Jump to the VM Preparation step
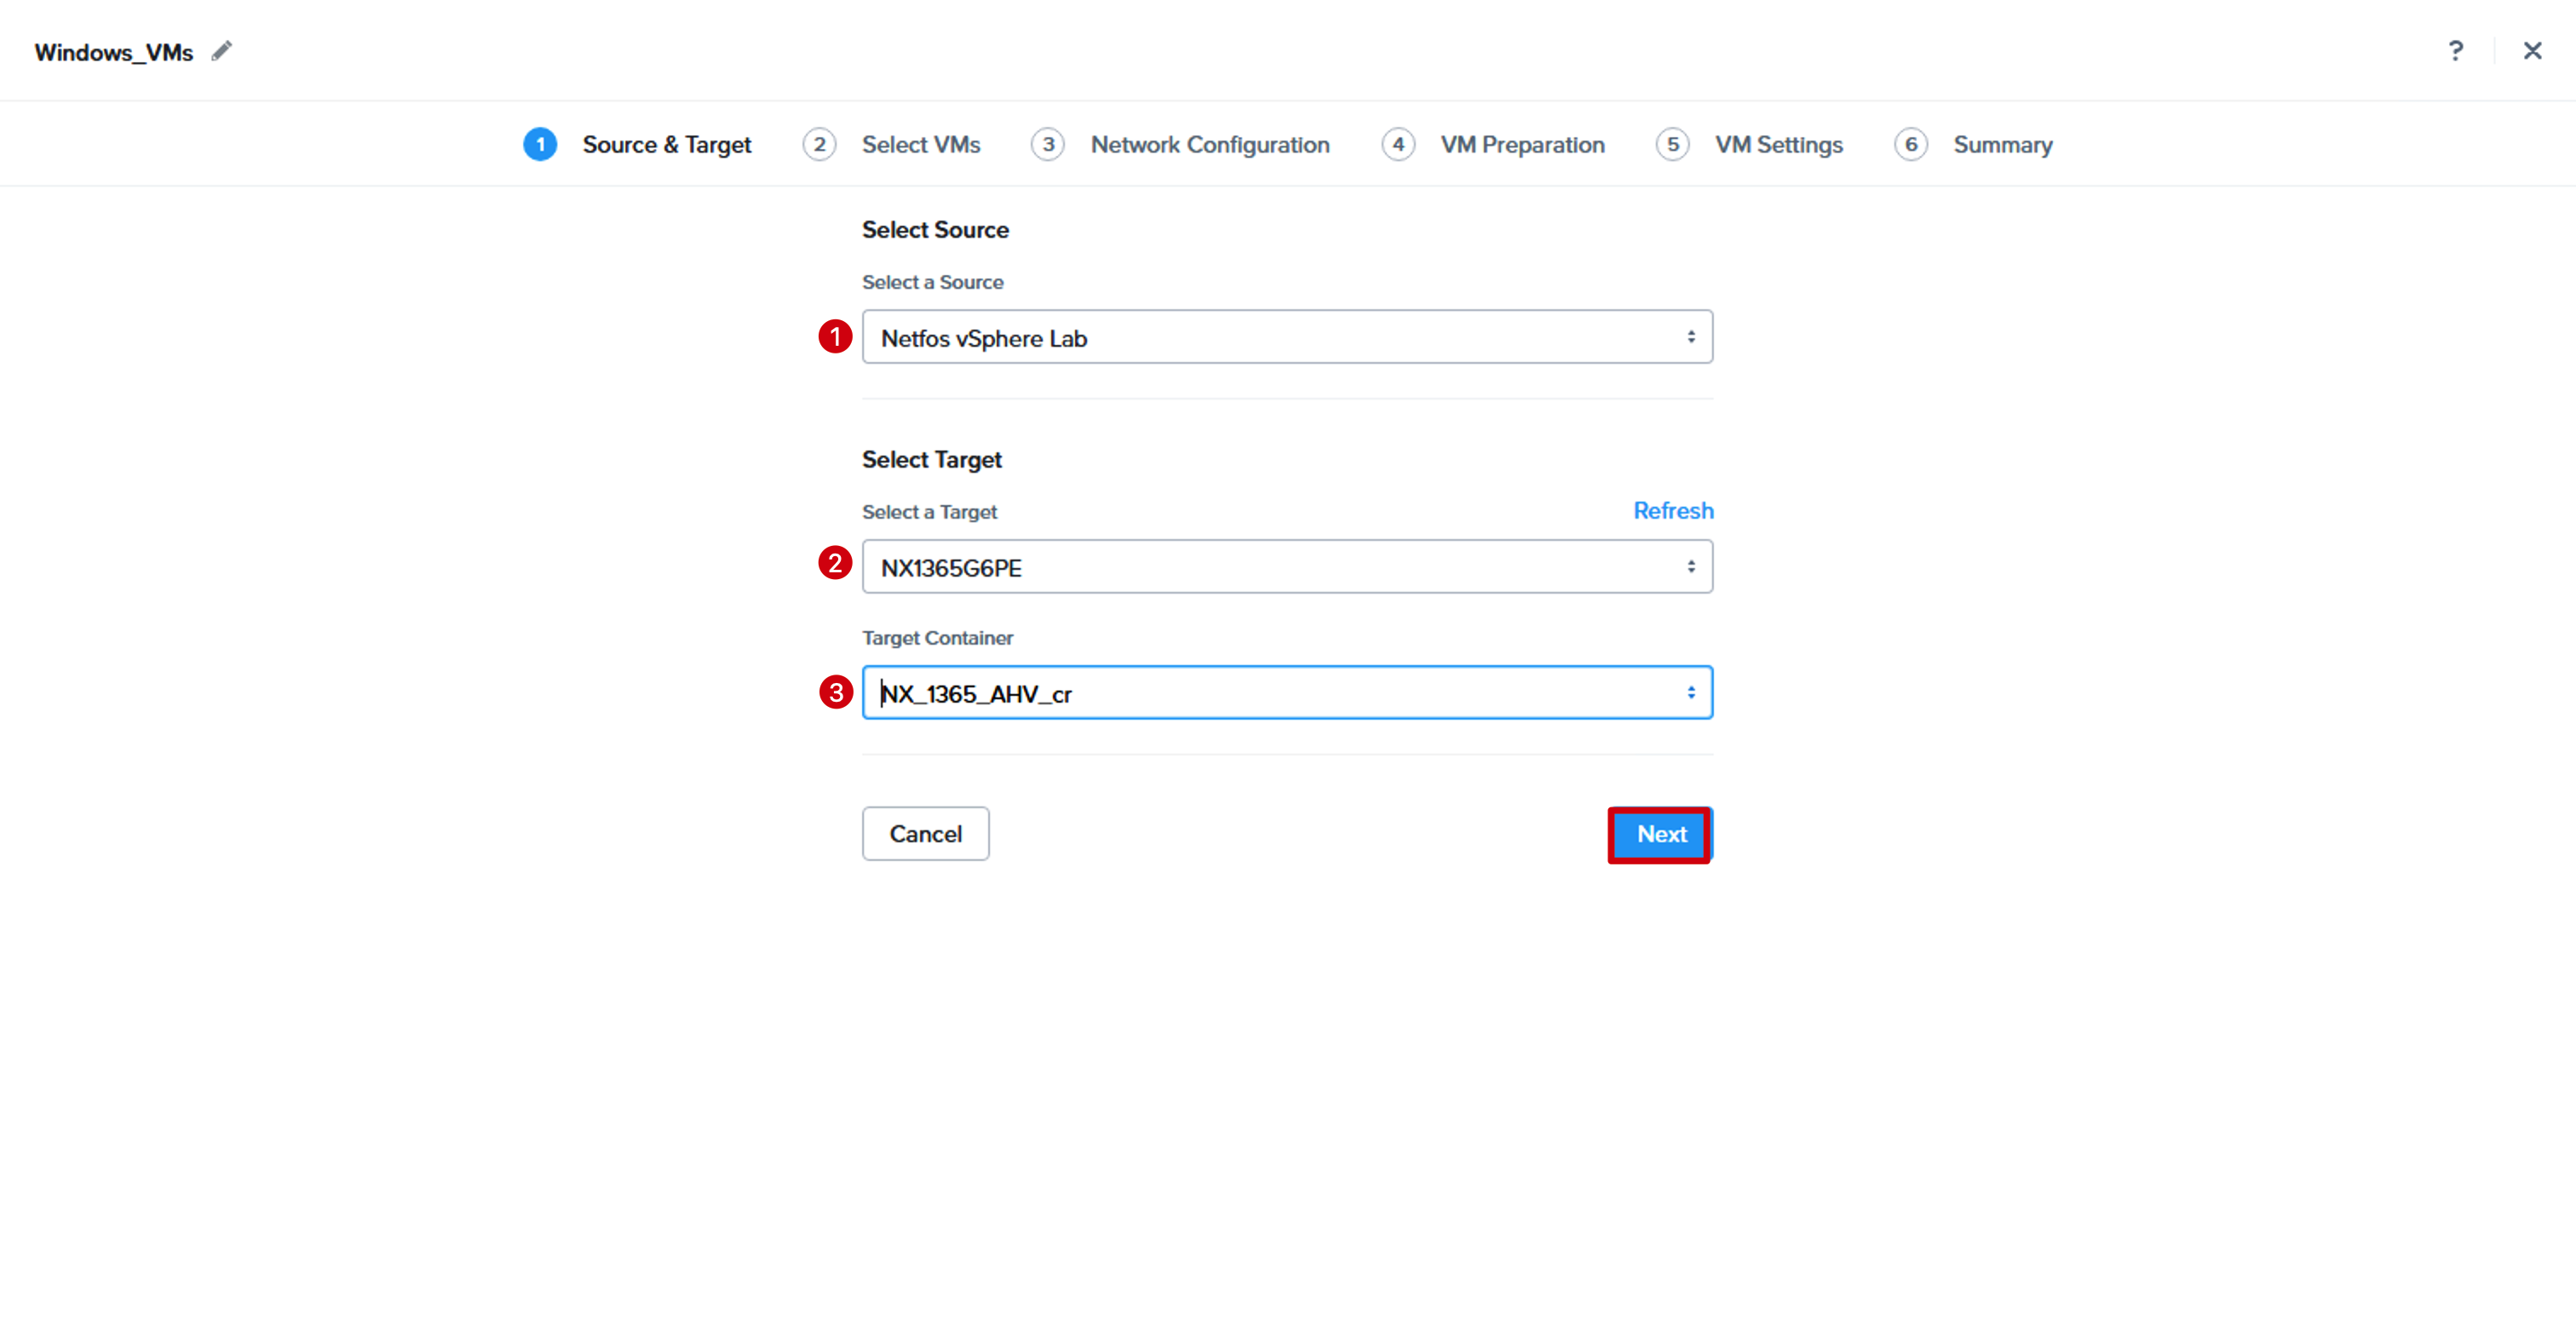 pyautogui.click(x=1522, y=145)
